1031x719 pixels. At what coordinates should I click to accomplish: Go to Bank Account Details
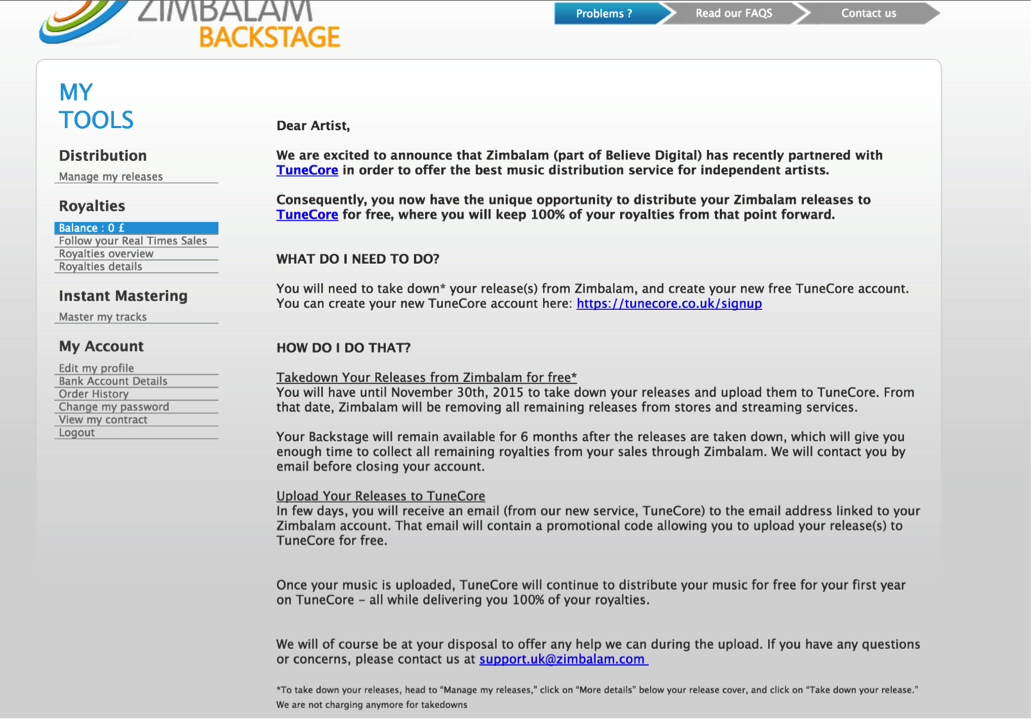(x=113, y=381)
